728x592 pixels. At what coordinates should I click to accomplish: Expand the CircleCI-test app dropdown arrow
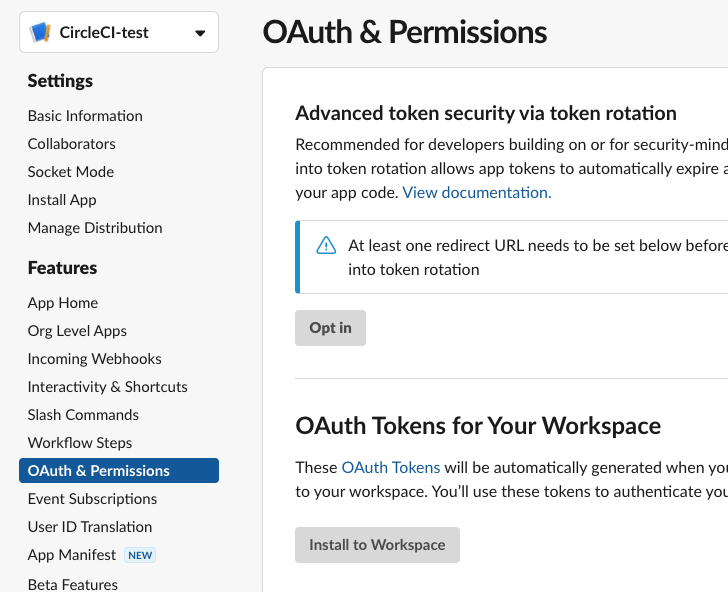pos(200,33)
